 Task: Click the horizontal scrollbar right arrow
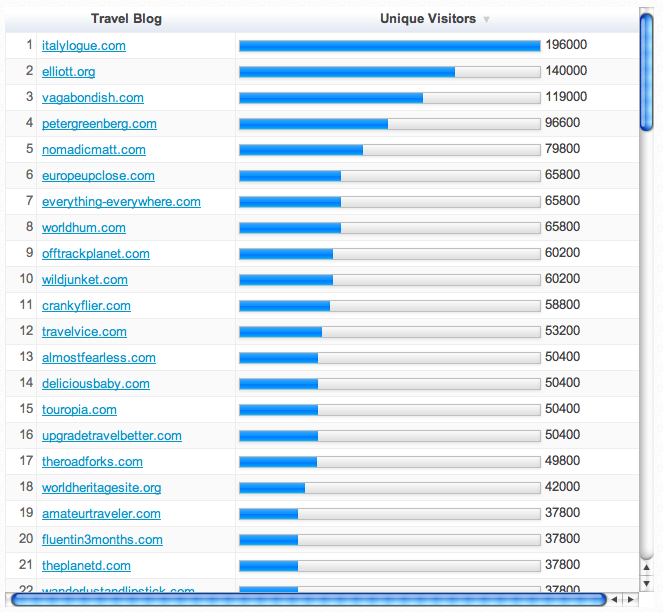(630, 599)
